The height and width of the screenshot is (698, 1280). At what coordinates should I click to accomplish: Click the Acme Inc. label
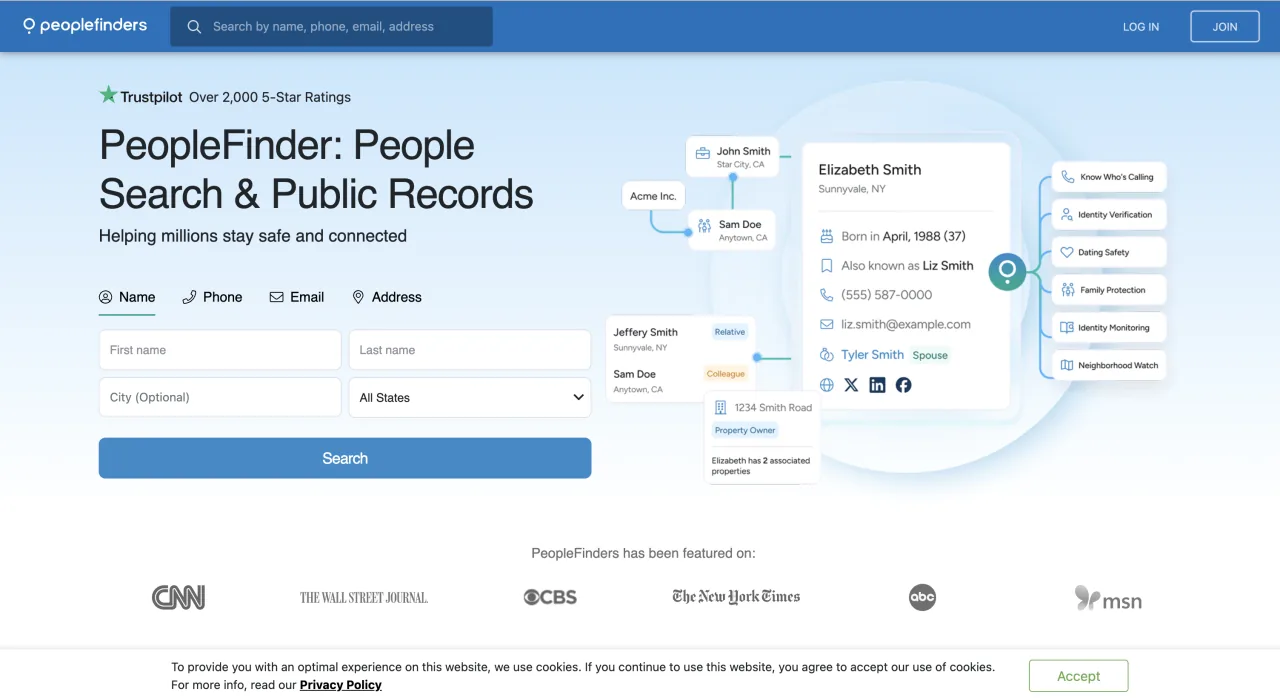653,196
